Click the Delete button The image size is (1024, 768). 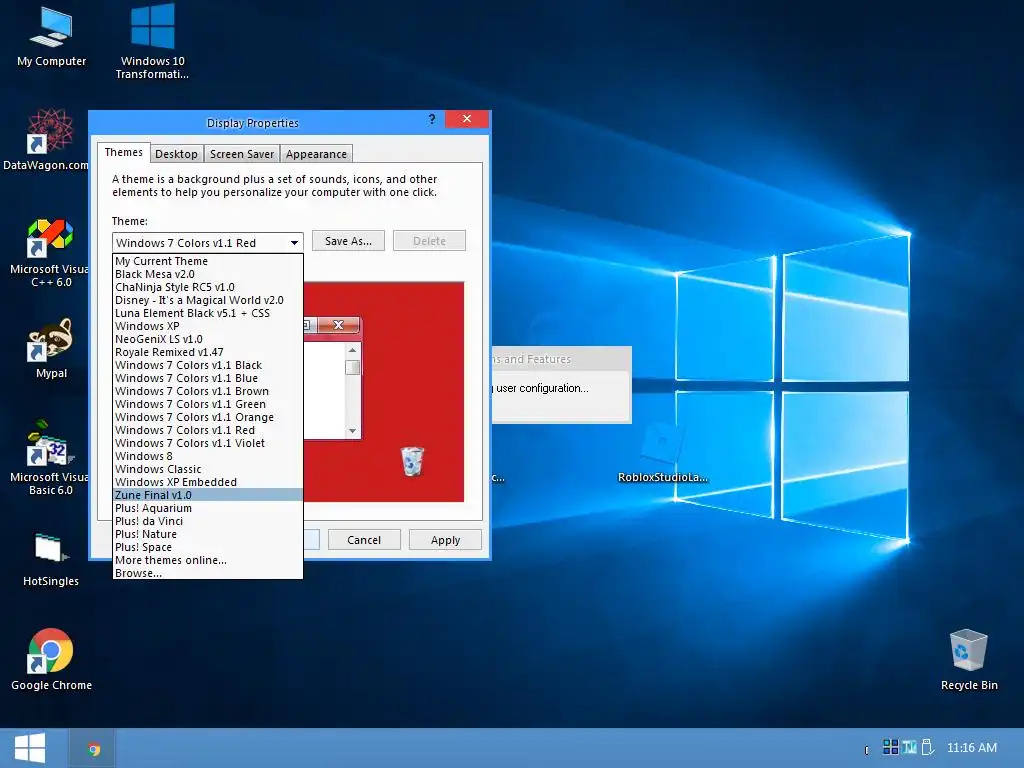pos(429,241)
